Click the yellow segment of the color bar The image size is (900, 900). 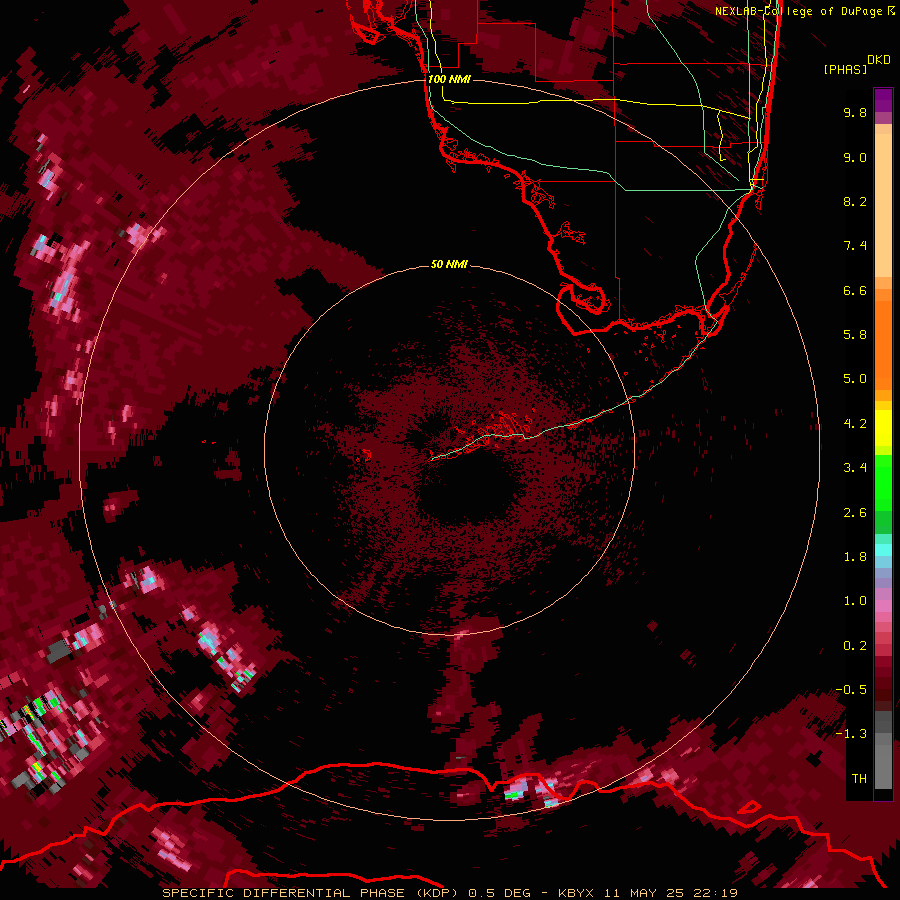[883, 428]
